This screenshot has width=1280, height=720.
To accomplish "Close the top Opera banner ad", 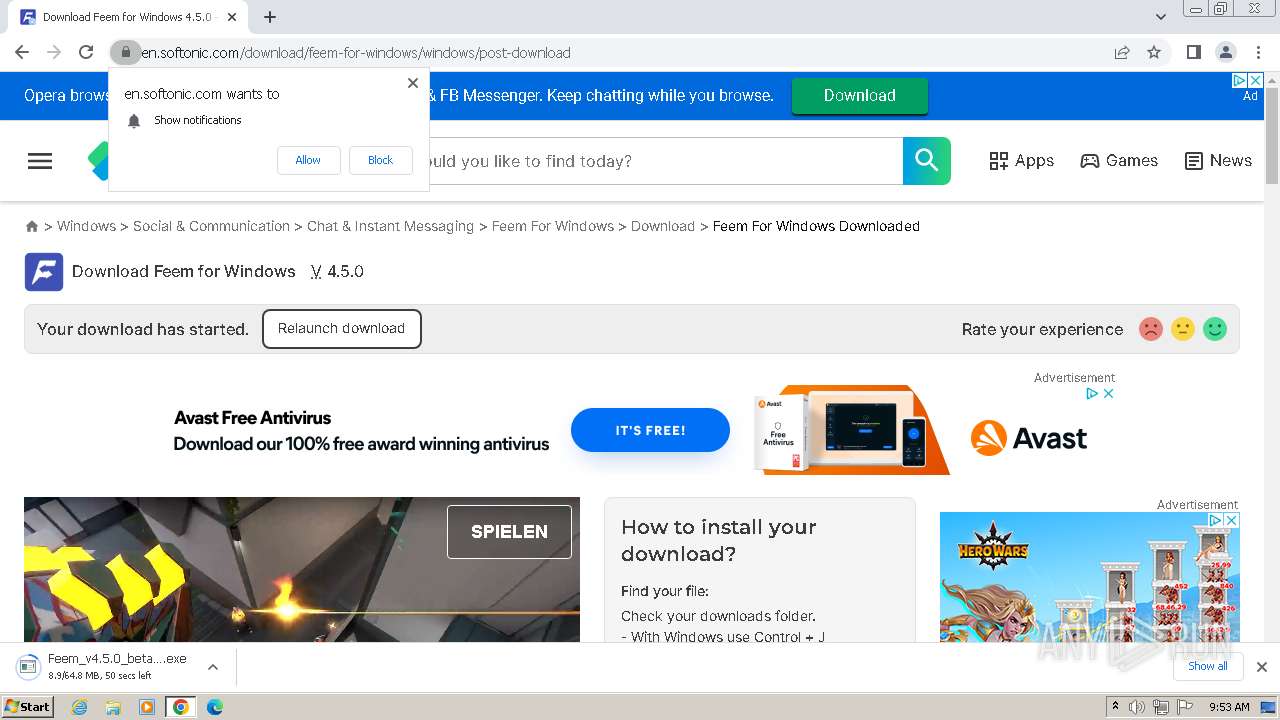I will pos(1257,80).
